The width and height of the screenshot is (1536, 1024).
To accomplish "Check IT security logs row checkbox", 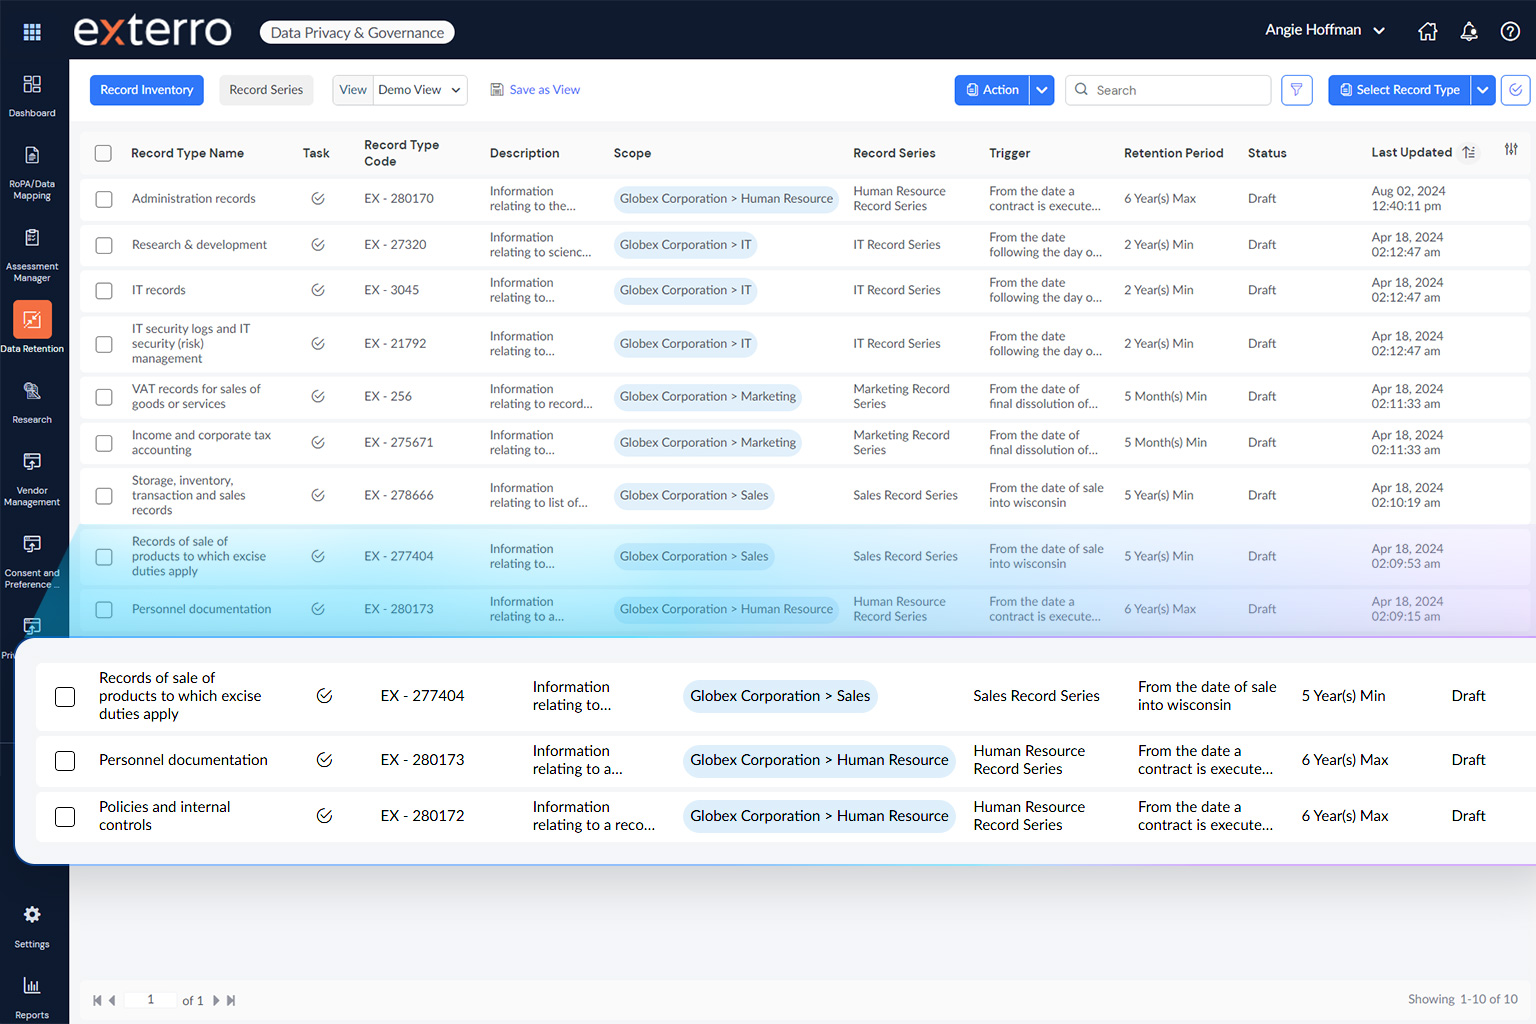I will tap(104, 344).
